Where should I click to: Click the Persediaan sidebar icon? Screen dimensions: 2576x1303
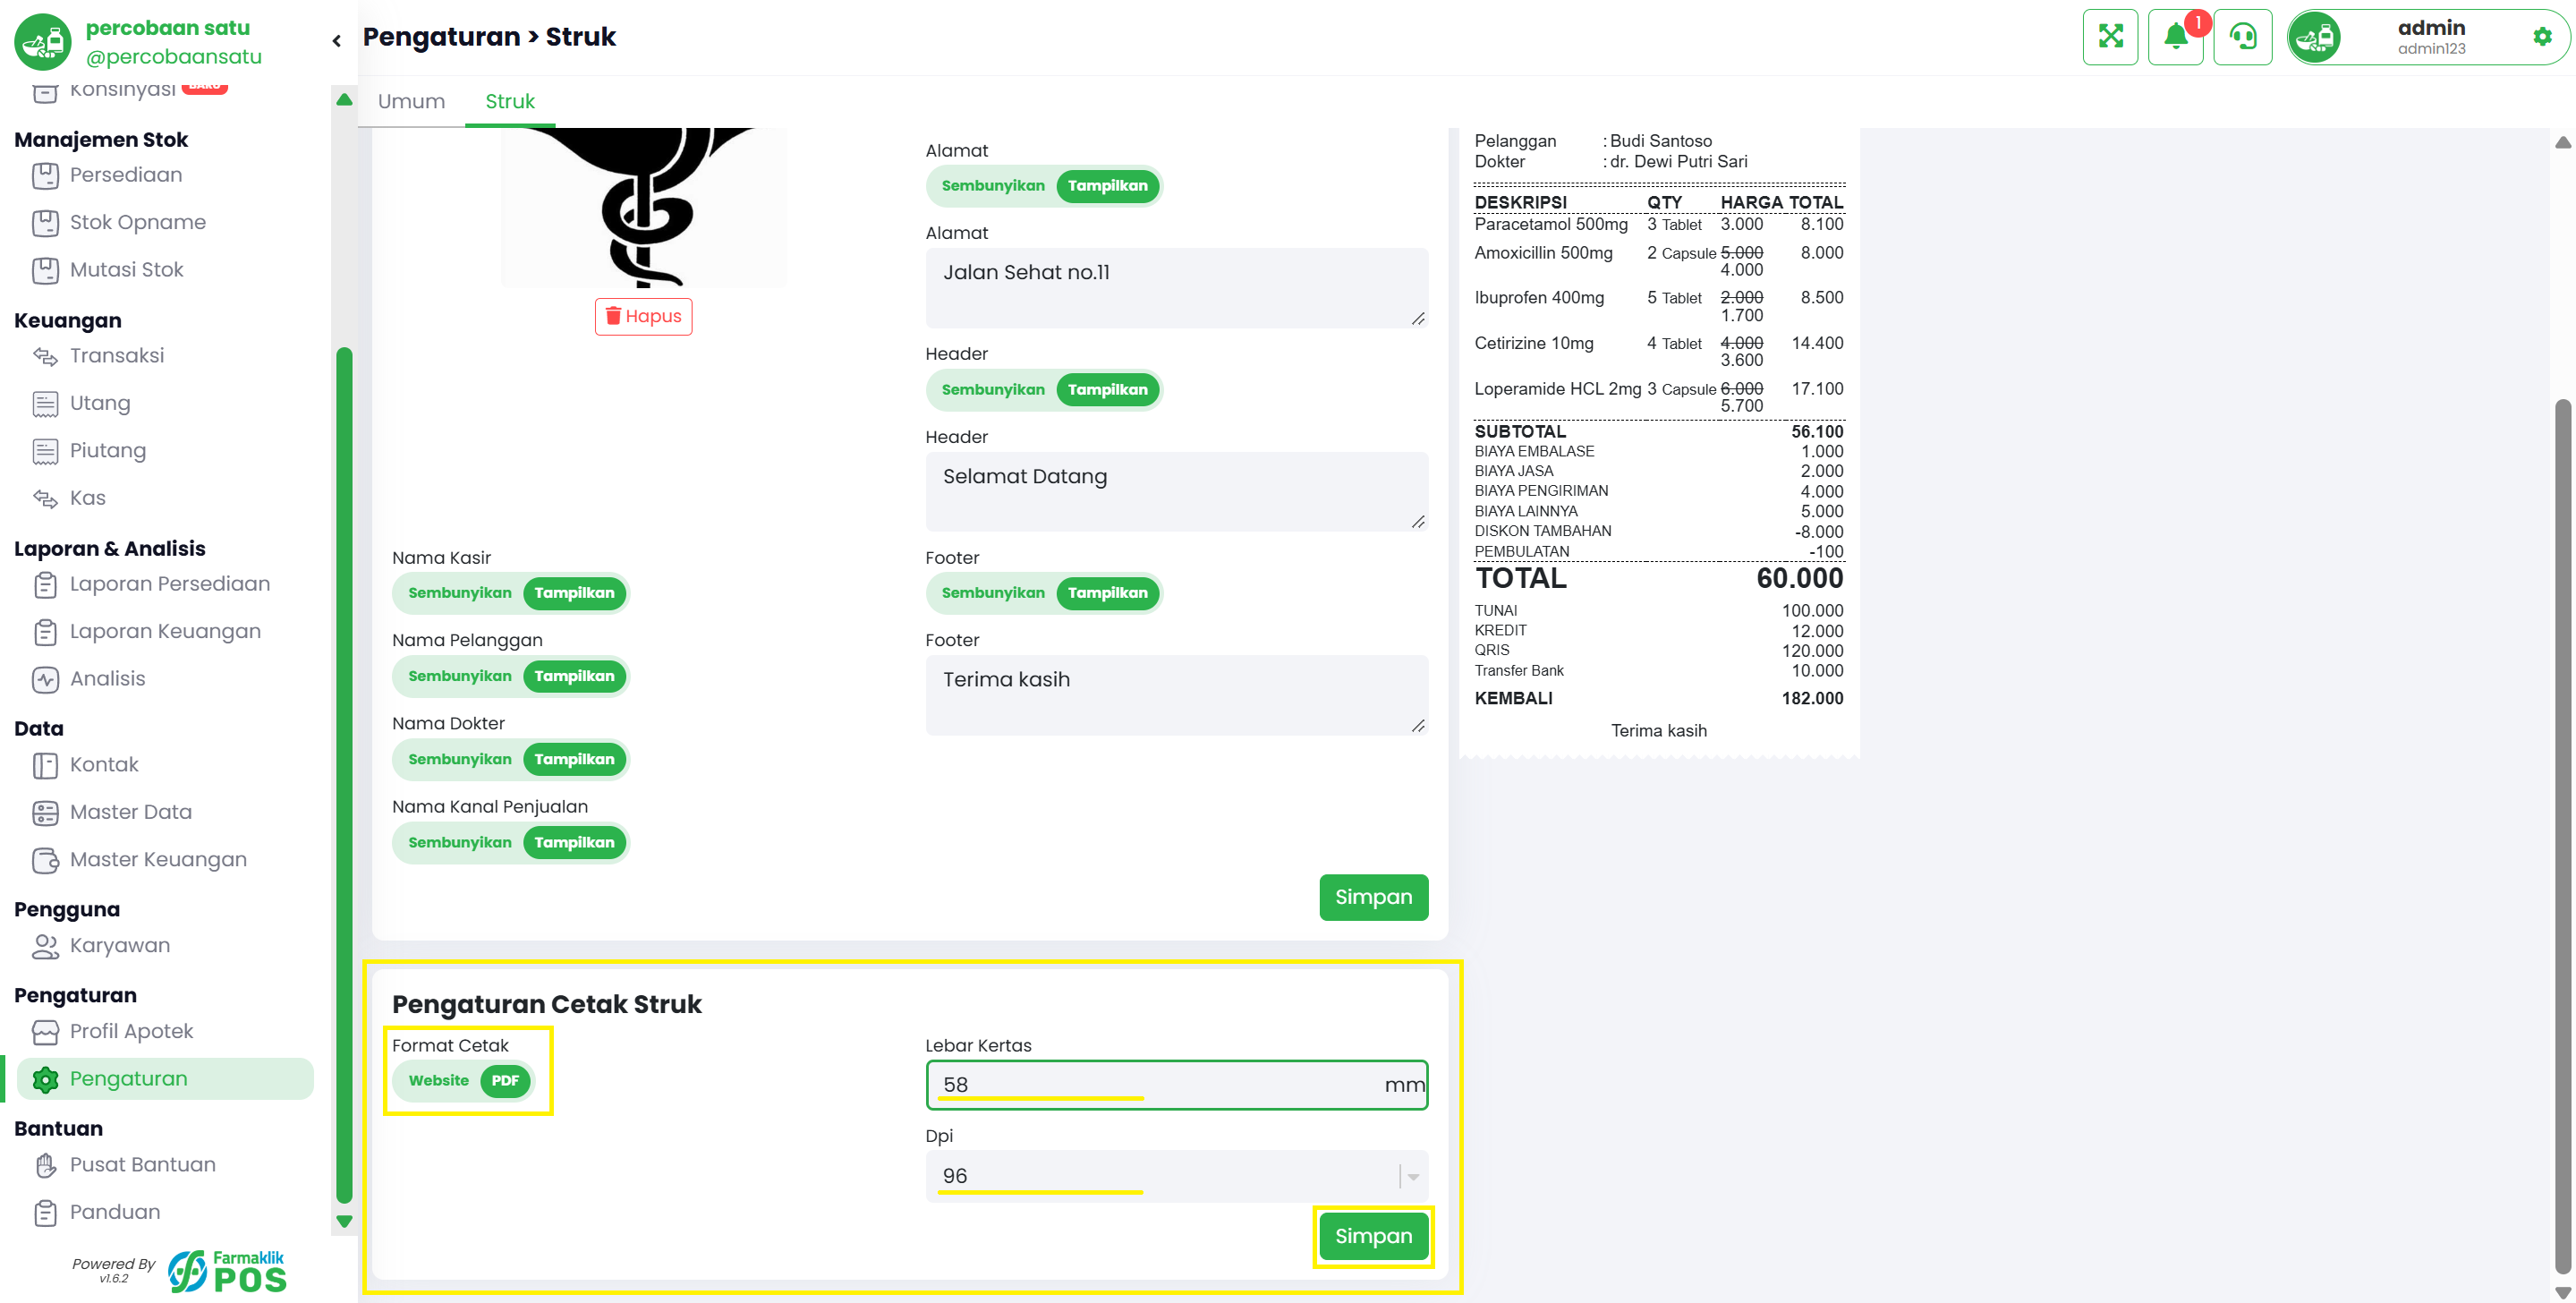pos(45,176)
